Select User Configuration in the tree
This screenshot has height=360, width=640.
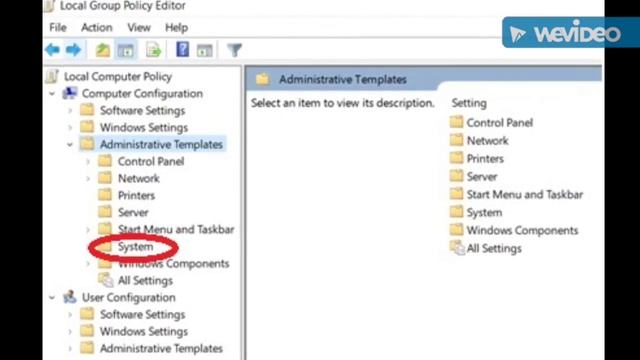click(x=129, y=298)
